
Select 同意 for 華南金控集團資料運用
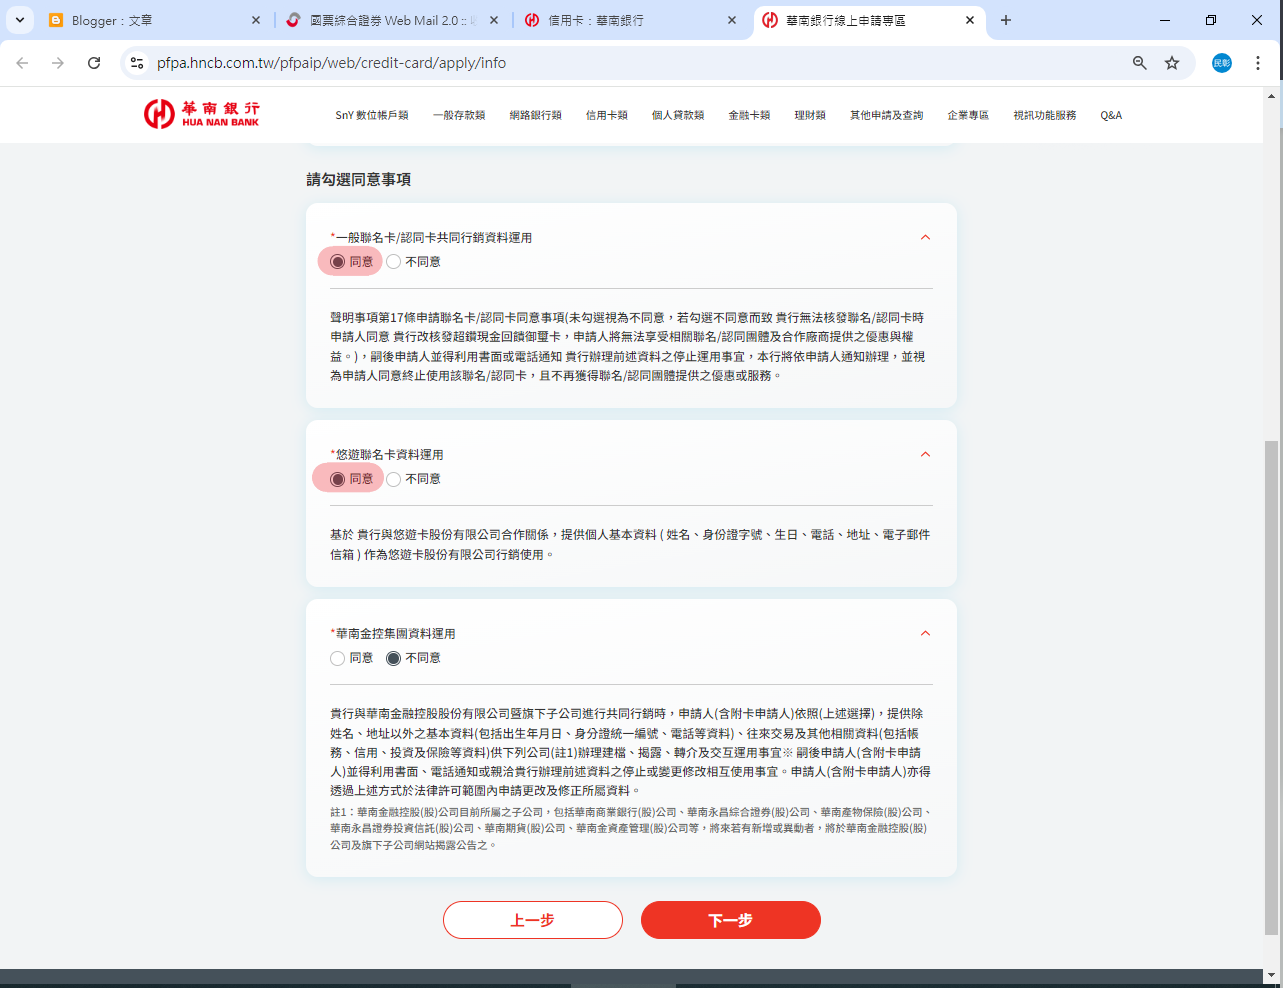point(338,658)
